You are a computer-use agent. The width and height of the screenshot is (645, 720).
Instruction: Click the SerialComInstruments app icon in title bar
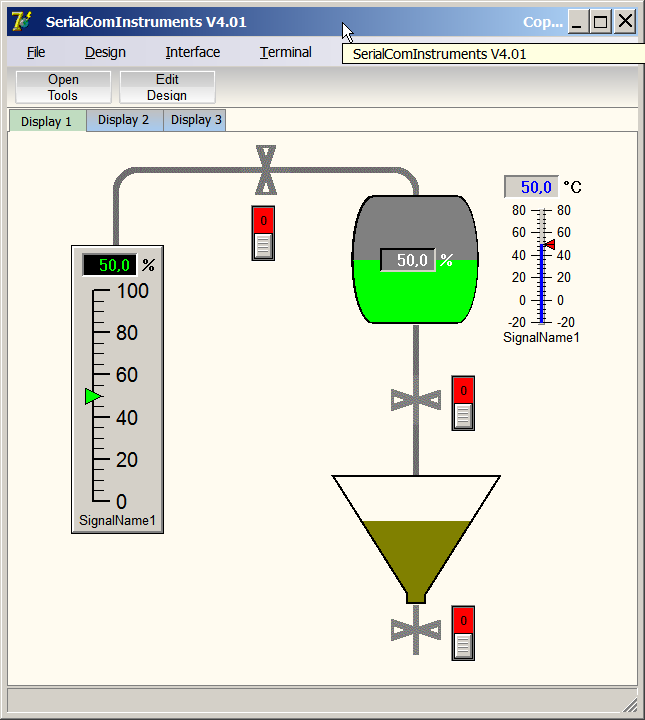tap(22, 21)
